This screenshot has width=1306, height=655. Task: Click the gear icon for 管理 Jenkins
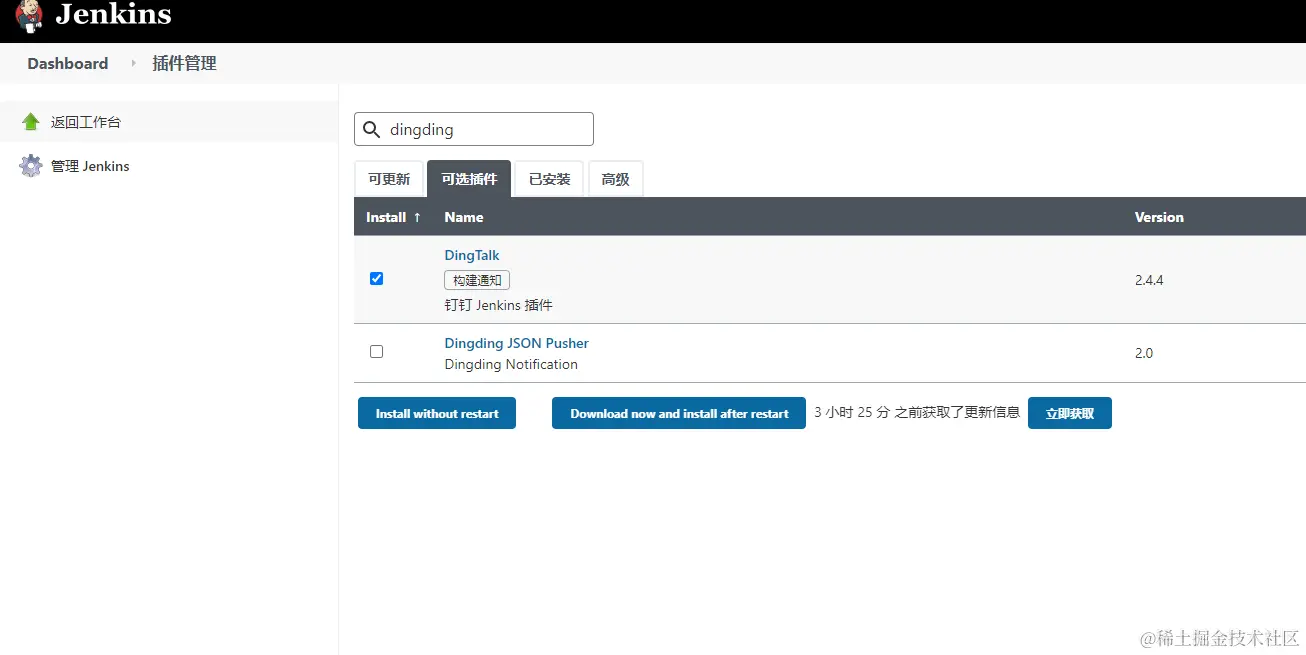click(31, 166)
